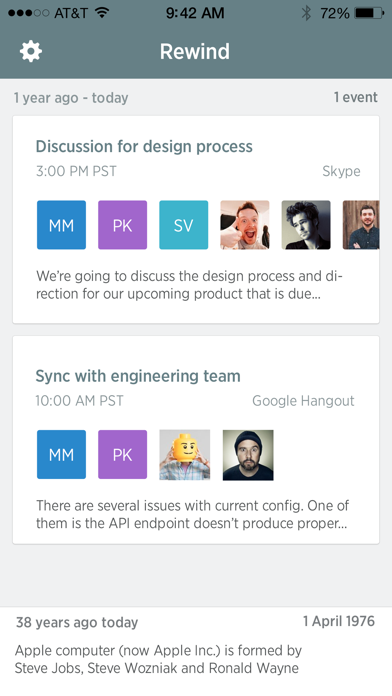
Task: Tap the '1 year ago - today' header
Action: coord(71,98)
